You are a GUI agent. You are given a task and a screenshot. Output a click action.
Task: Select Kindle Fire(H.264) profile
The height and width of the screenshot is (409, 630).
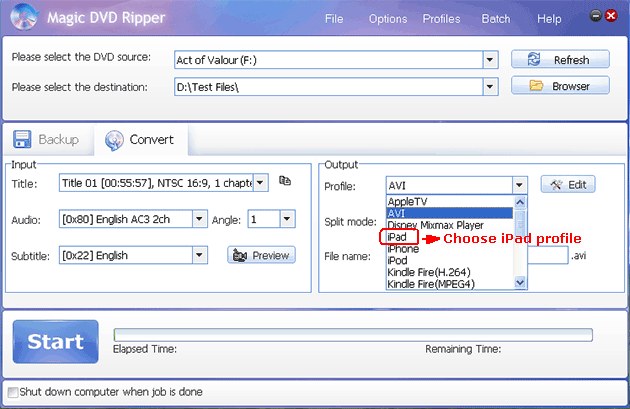click(x=449, y=272)
